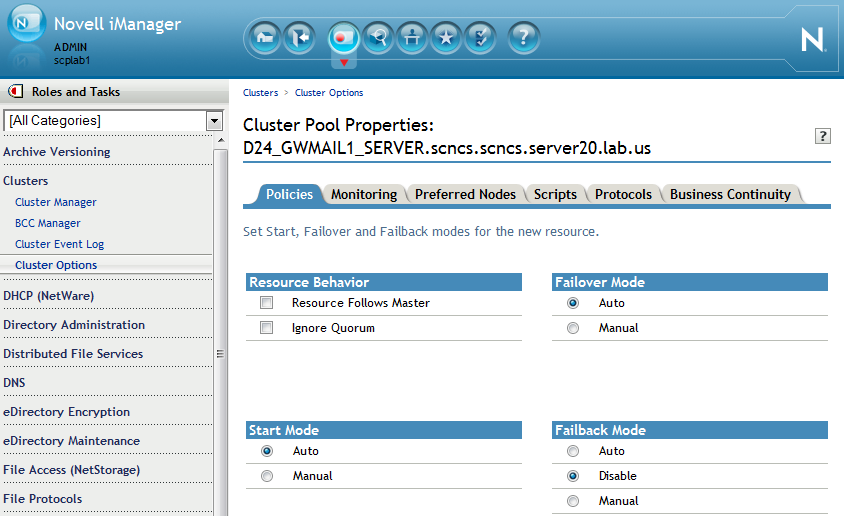Click sidebar scrollbar up arrow
This screenshot has width=844, height=516.
click(221, 140)
